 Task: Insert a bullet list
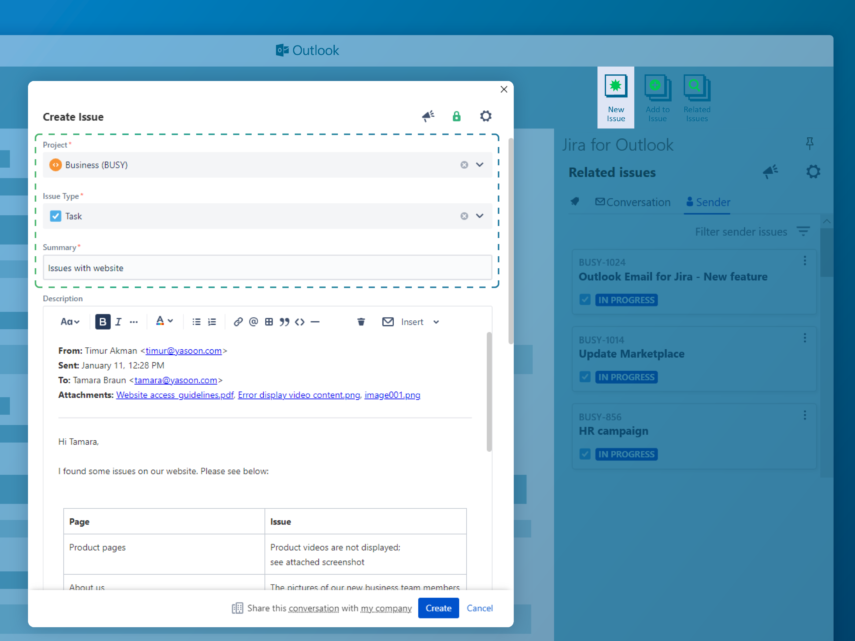pos(196,322)
